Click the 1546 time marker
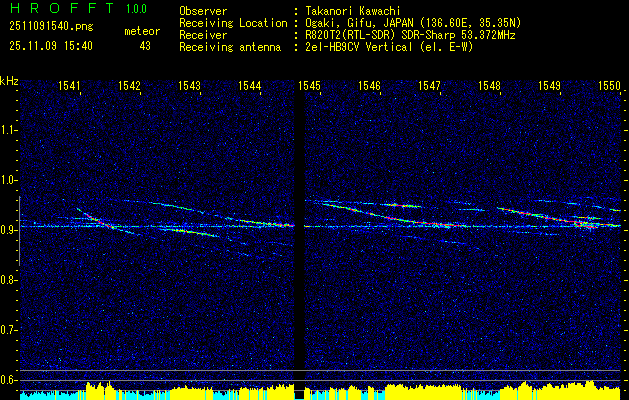This screenshot has height=400, width=629. pos(369,85)
